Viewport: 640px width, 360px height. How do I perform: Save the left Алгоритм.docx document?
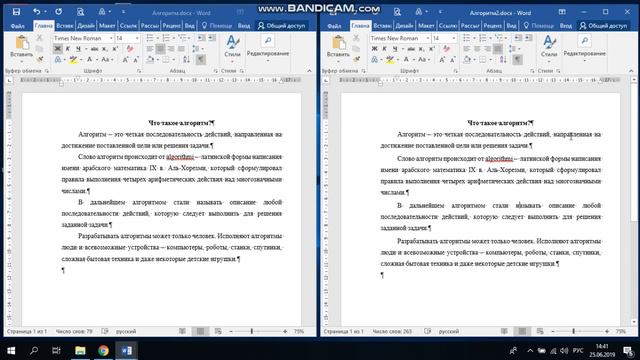[x=16, y=12]
